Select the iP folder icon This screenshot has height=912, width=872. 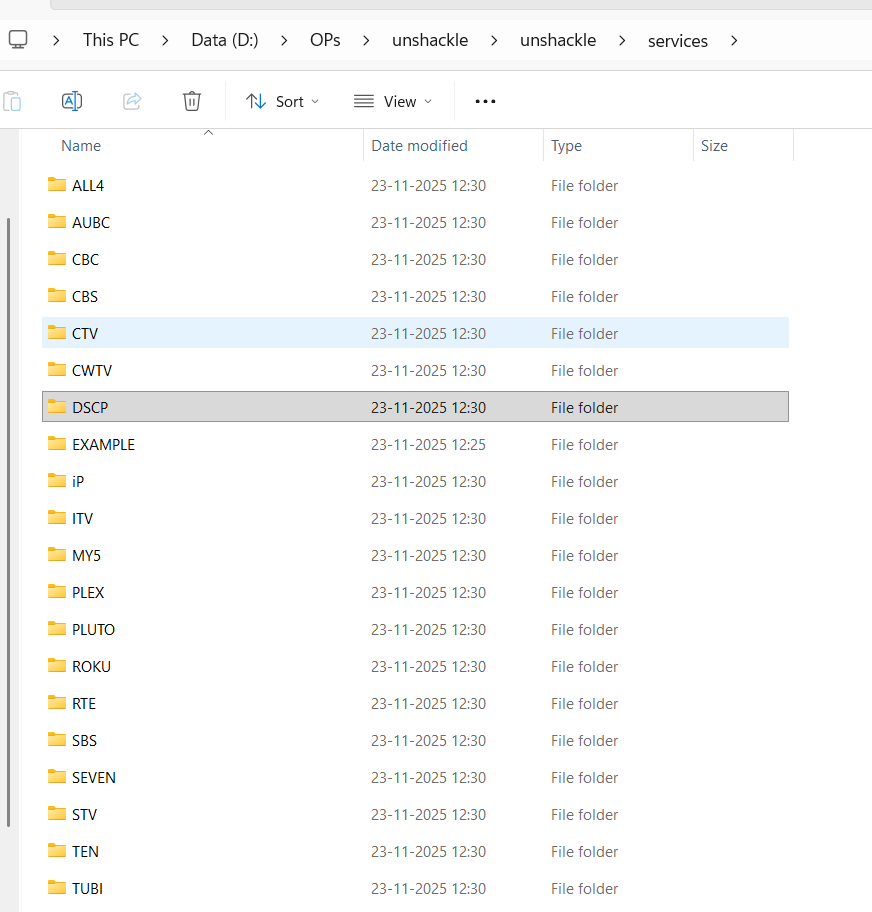tap(57, 480)
